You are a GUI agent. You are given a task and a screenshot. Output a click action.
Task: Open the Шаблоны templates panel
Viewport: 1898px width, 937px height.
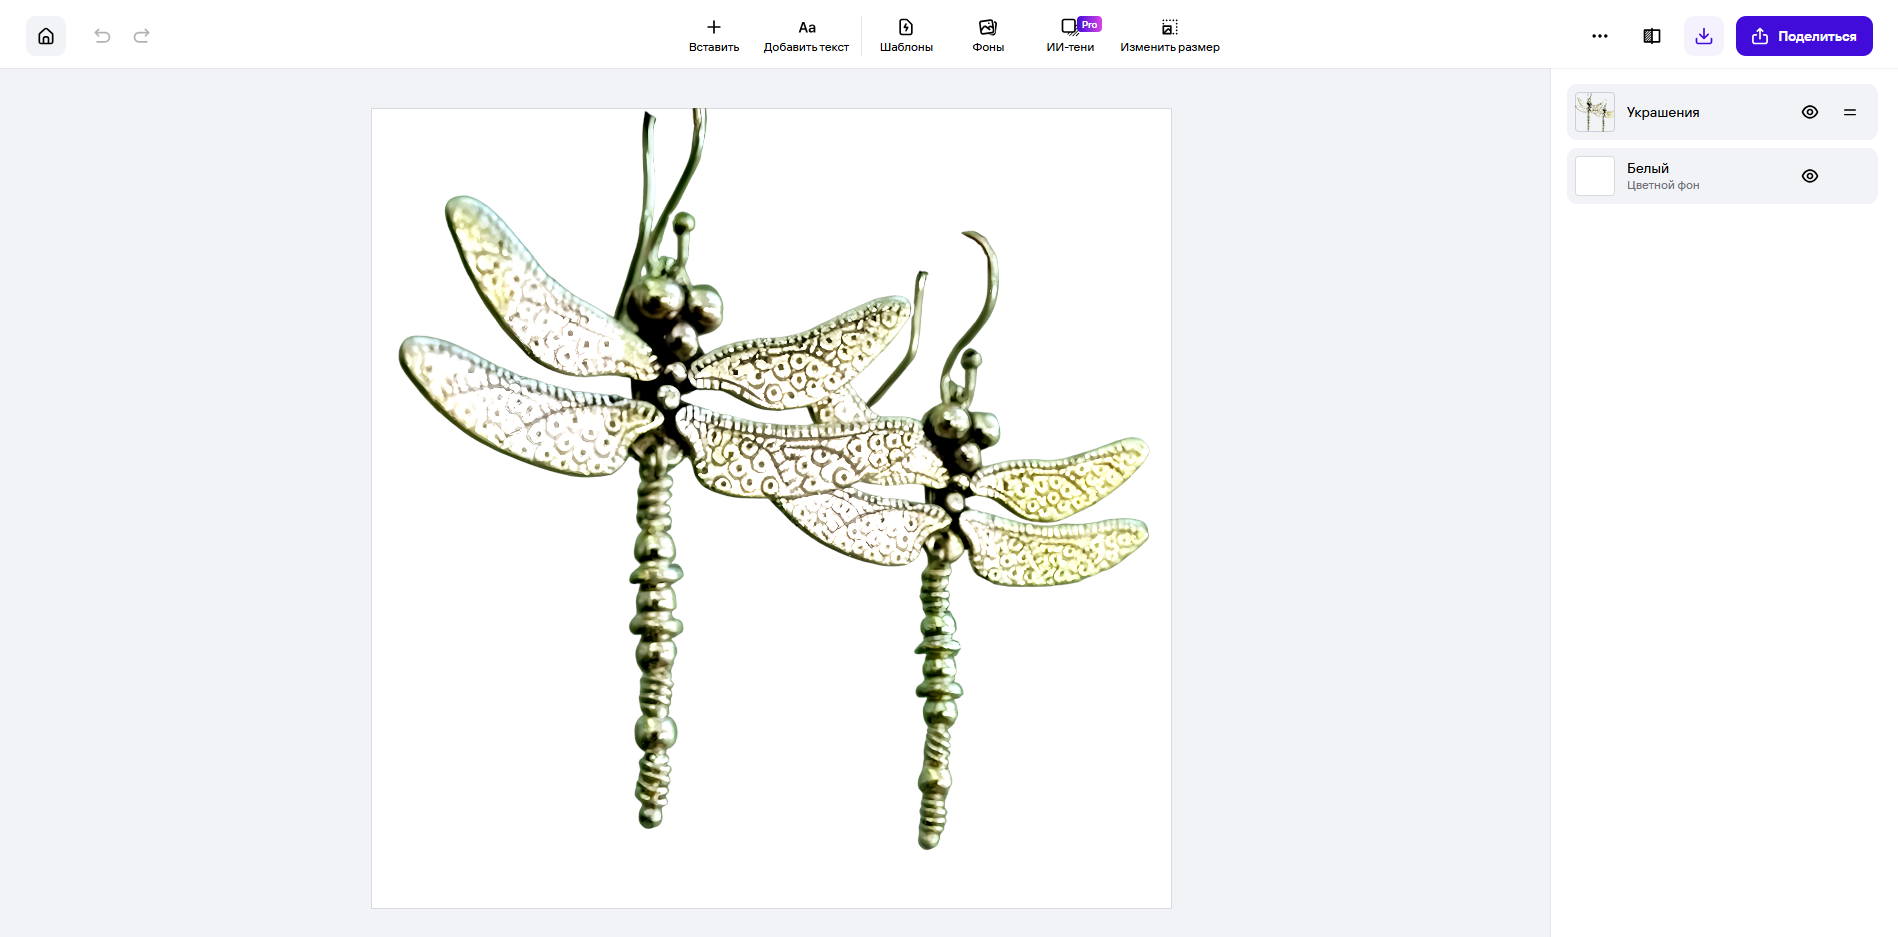point(906,36)
